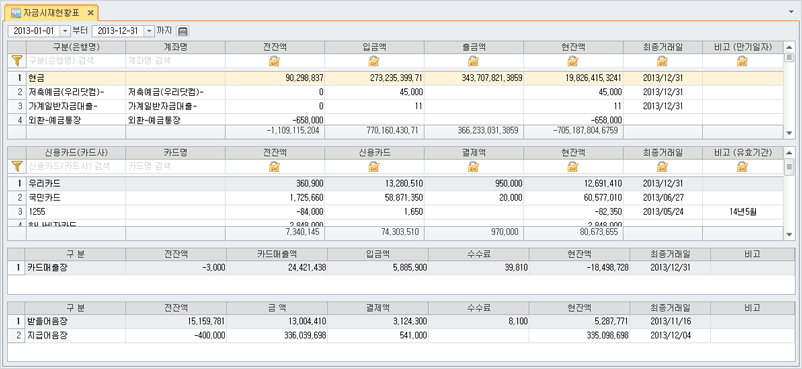Select the 가계일반자금대출- bank row
The width and height of the screenshot is (802, 369).
(395, 106)
